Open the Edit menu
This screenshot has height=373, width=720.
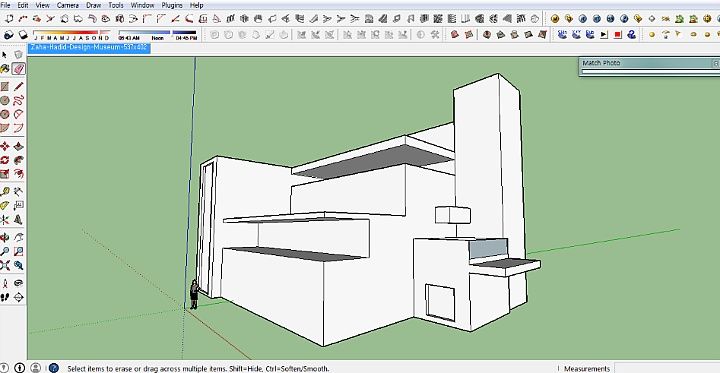(x=22, y=5)
